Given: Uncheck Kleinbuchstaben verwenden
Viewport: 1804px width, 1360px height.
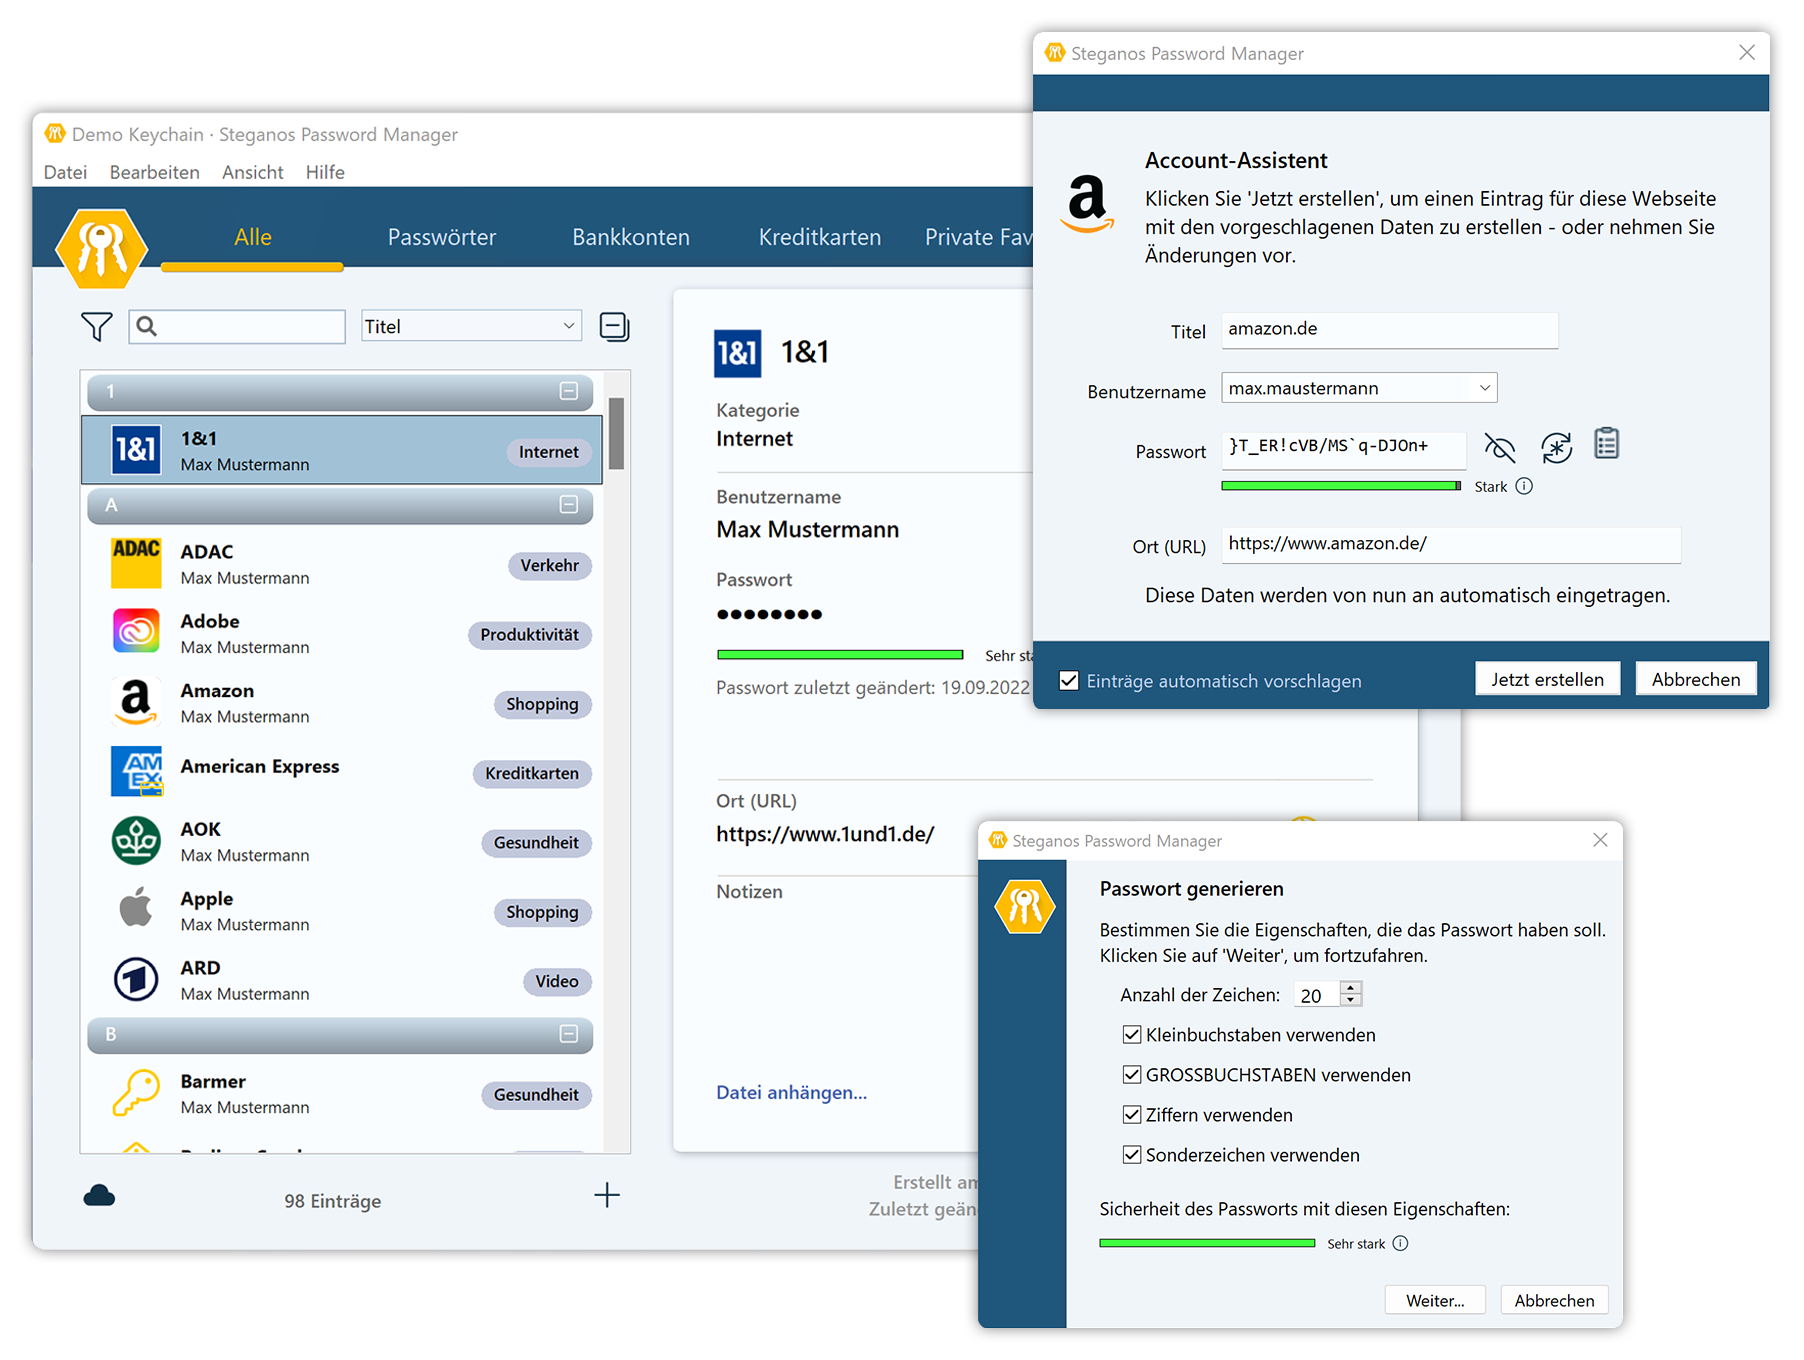Looking at the screenshot, I should click(1132, 1035).
